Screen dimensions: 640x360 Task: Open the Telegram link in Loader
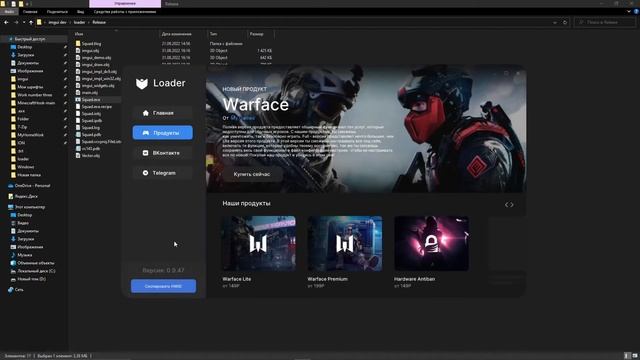(162, 173)
